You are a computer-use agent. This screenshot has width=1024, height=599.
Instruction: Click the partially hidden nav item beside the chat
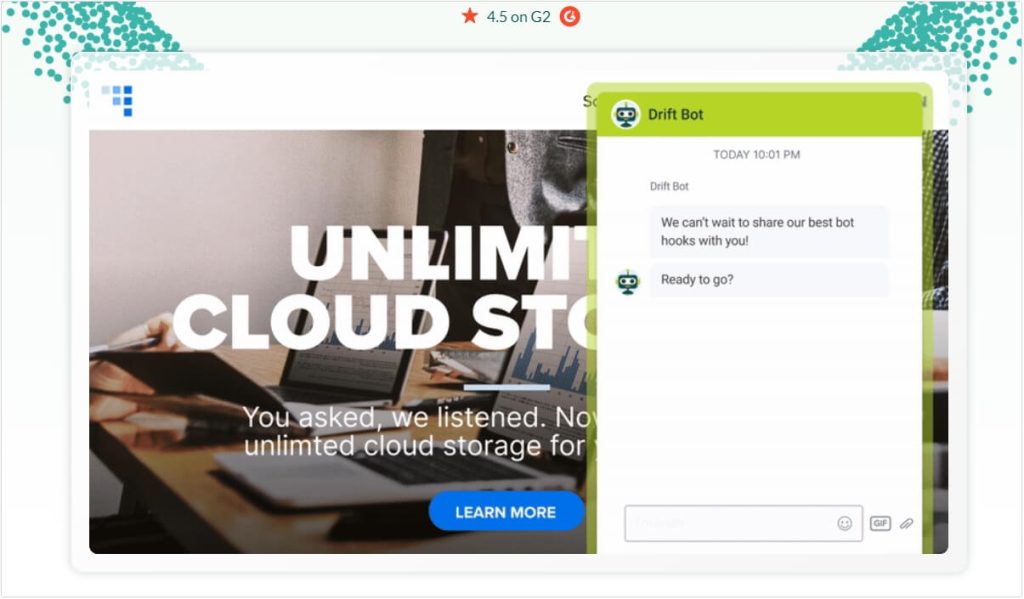[588, 101]
